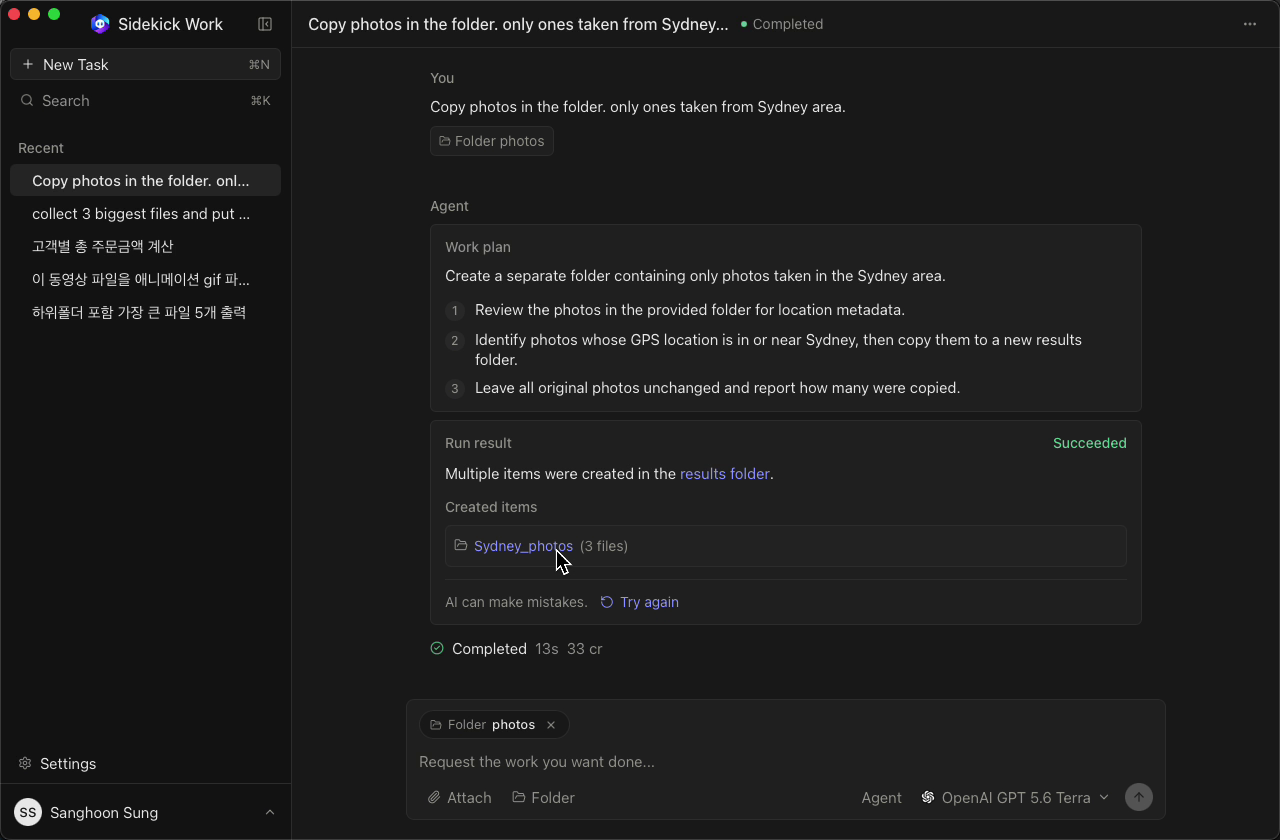
Task: Click the New Task button
Action: pyautogui.click(x=145, y=64)
